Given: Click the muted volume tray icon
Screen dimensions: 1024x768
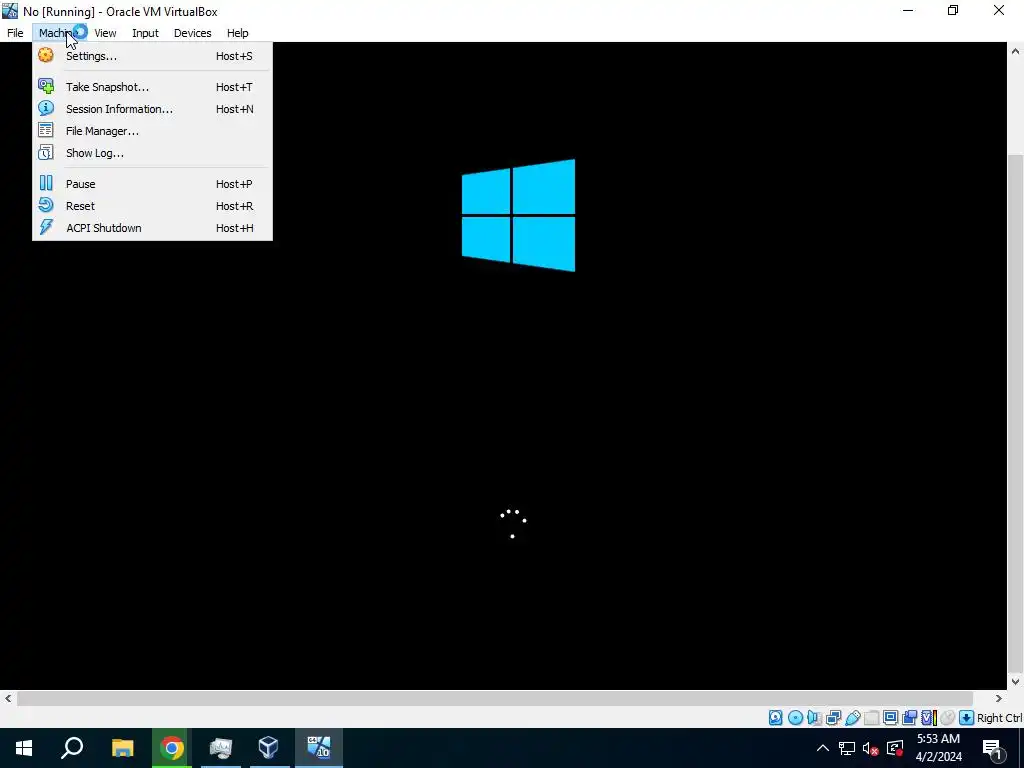Looking at the screenshot, I should pos(871,748).
